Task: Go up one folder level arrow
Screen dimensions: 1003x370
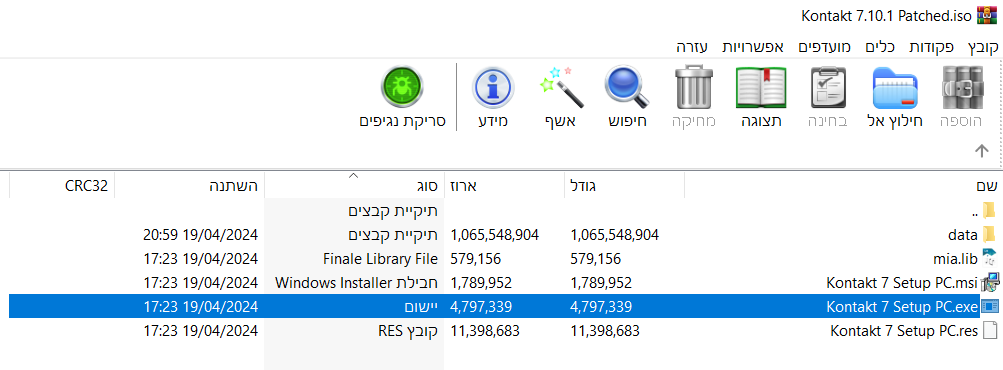Action: tap(981, 150)
